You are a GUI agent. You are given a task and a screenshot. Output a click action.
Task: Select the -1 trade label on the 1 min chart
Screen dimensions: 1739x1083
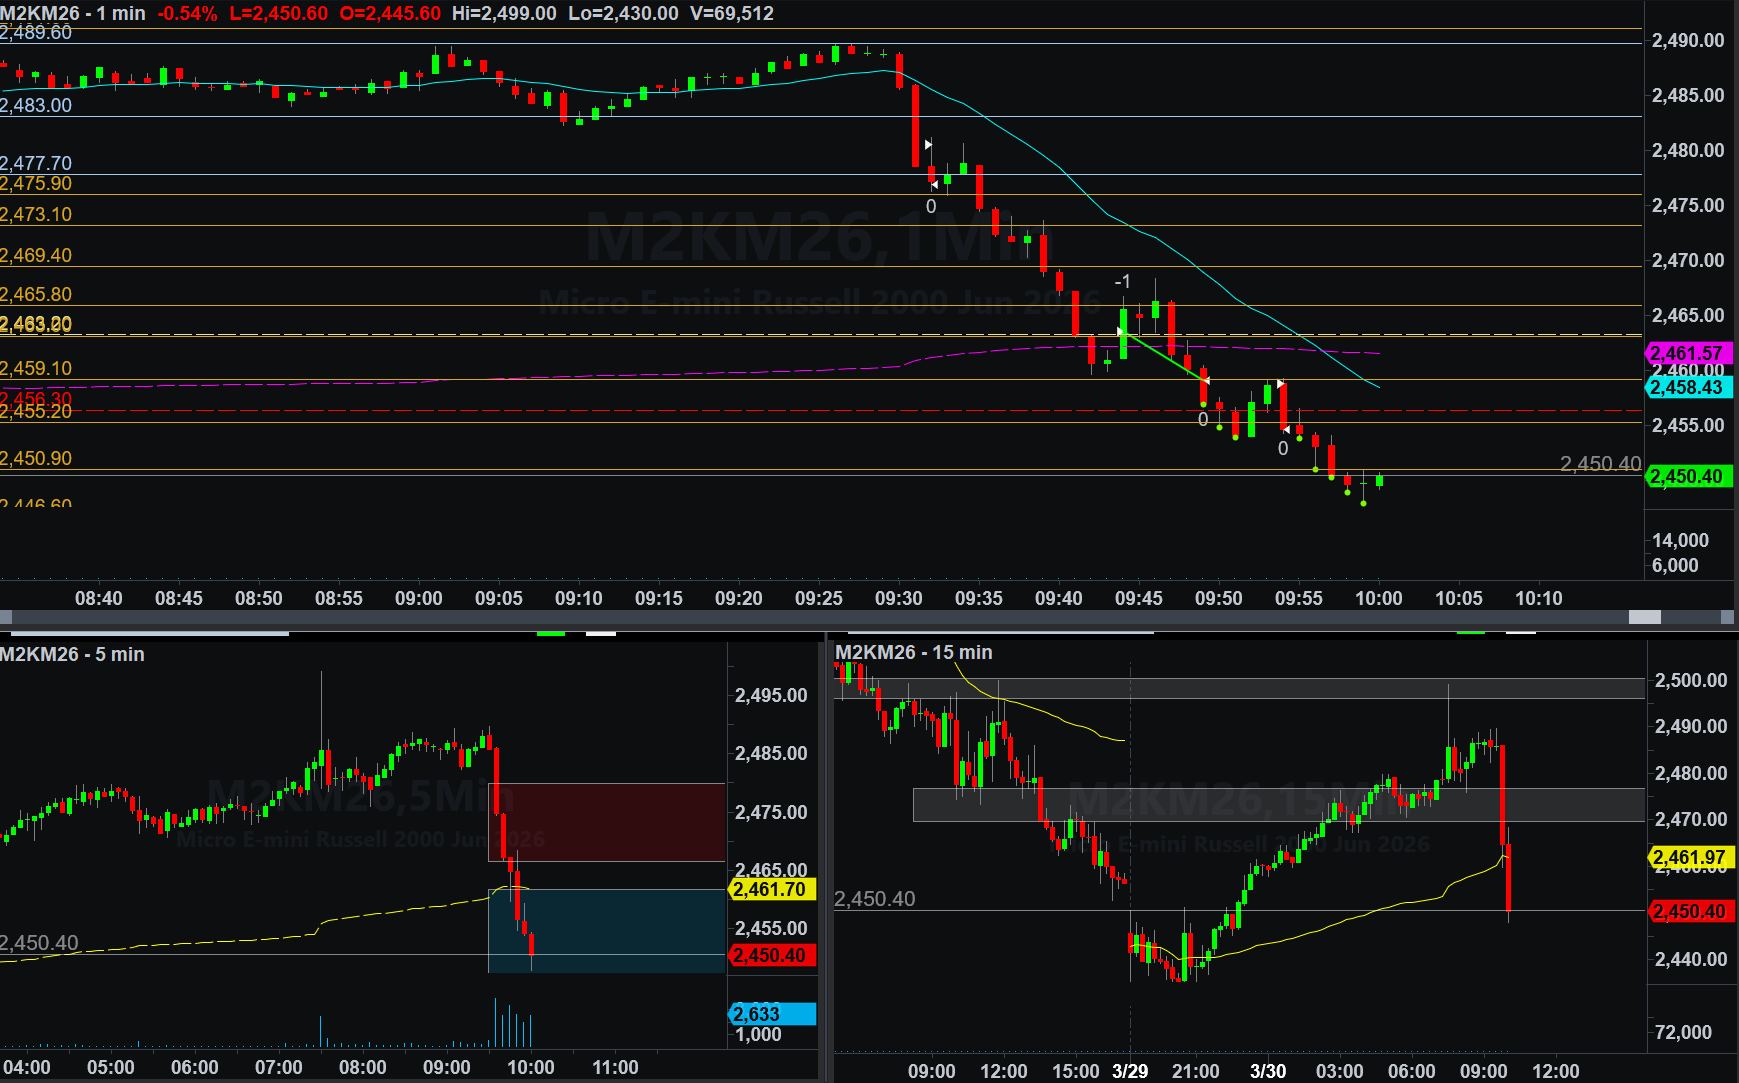click(1122, 282)
